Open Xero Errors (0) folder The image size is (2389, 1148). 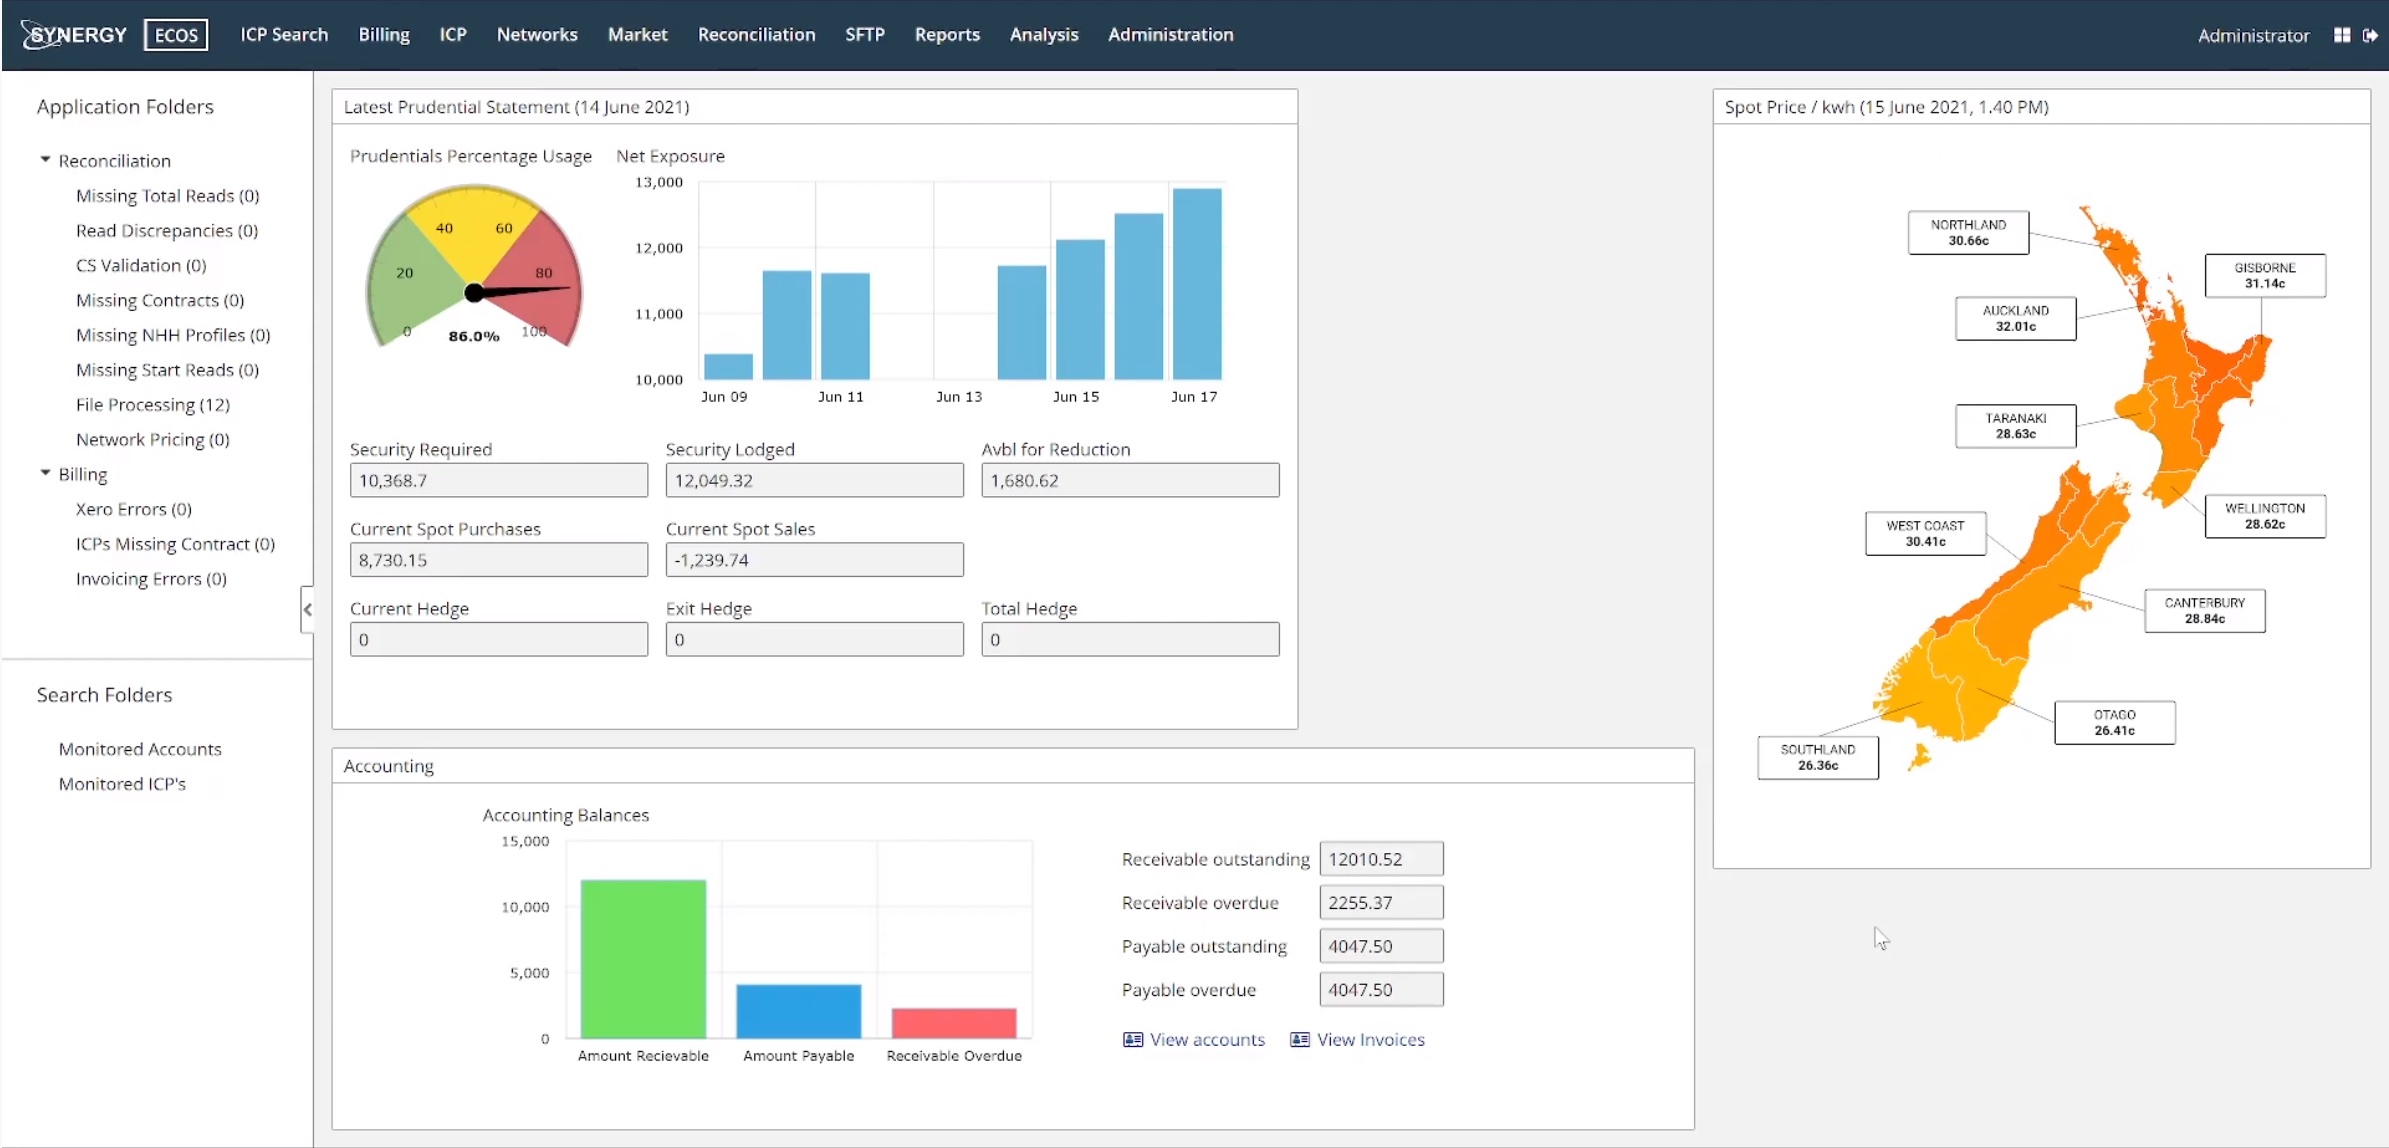pos(134,509)
